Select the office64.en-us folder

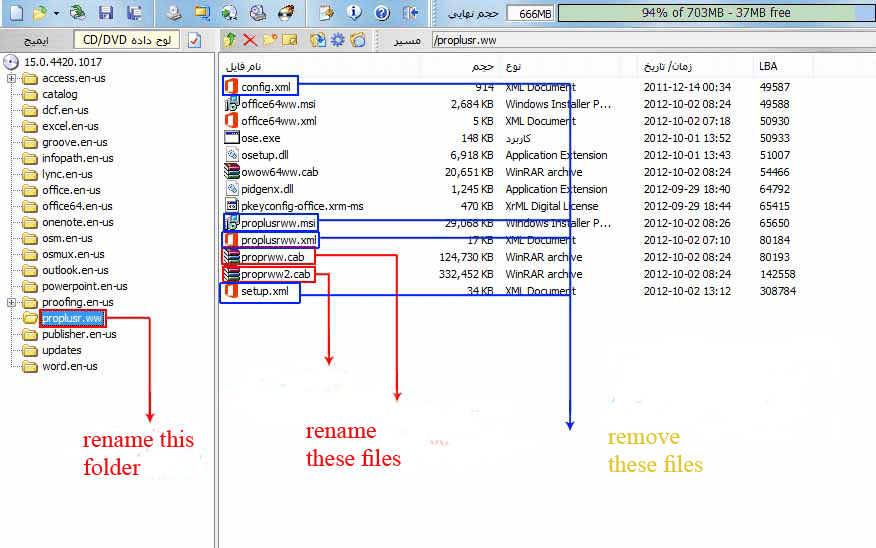[77, 206]
